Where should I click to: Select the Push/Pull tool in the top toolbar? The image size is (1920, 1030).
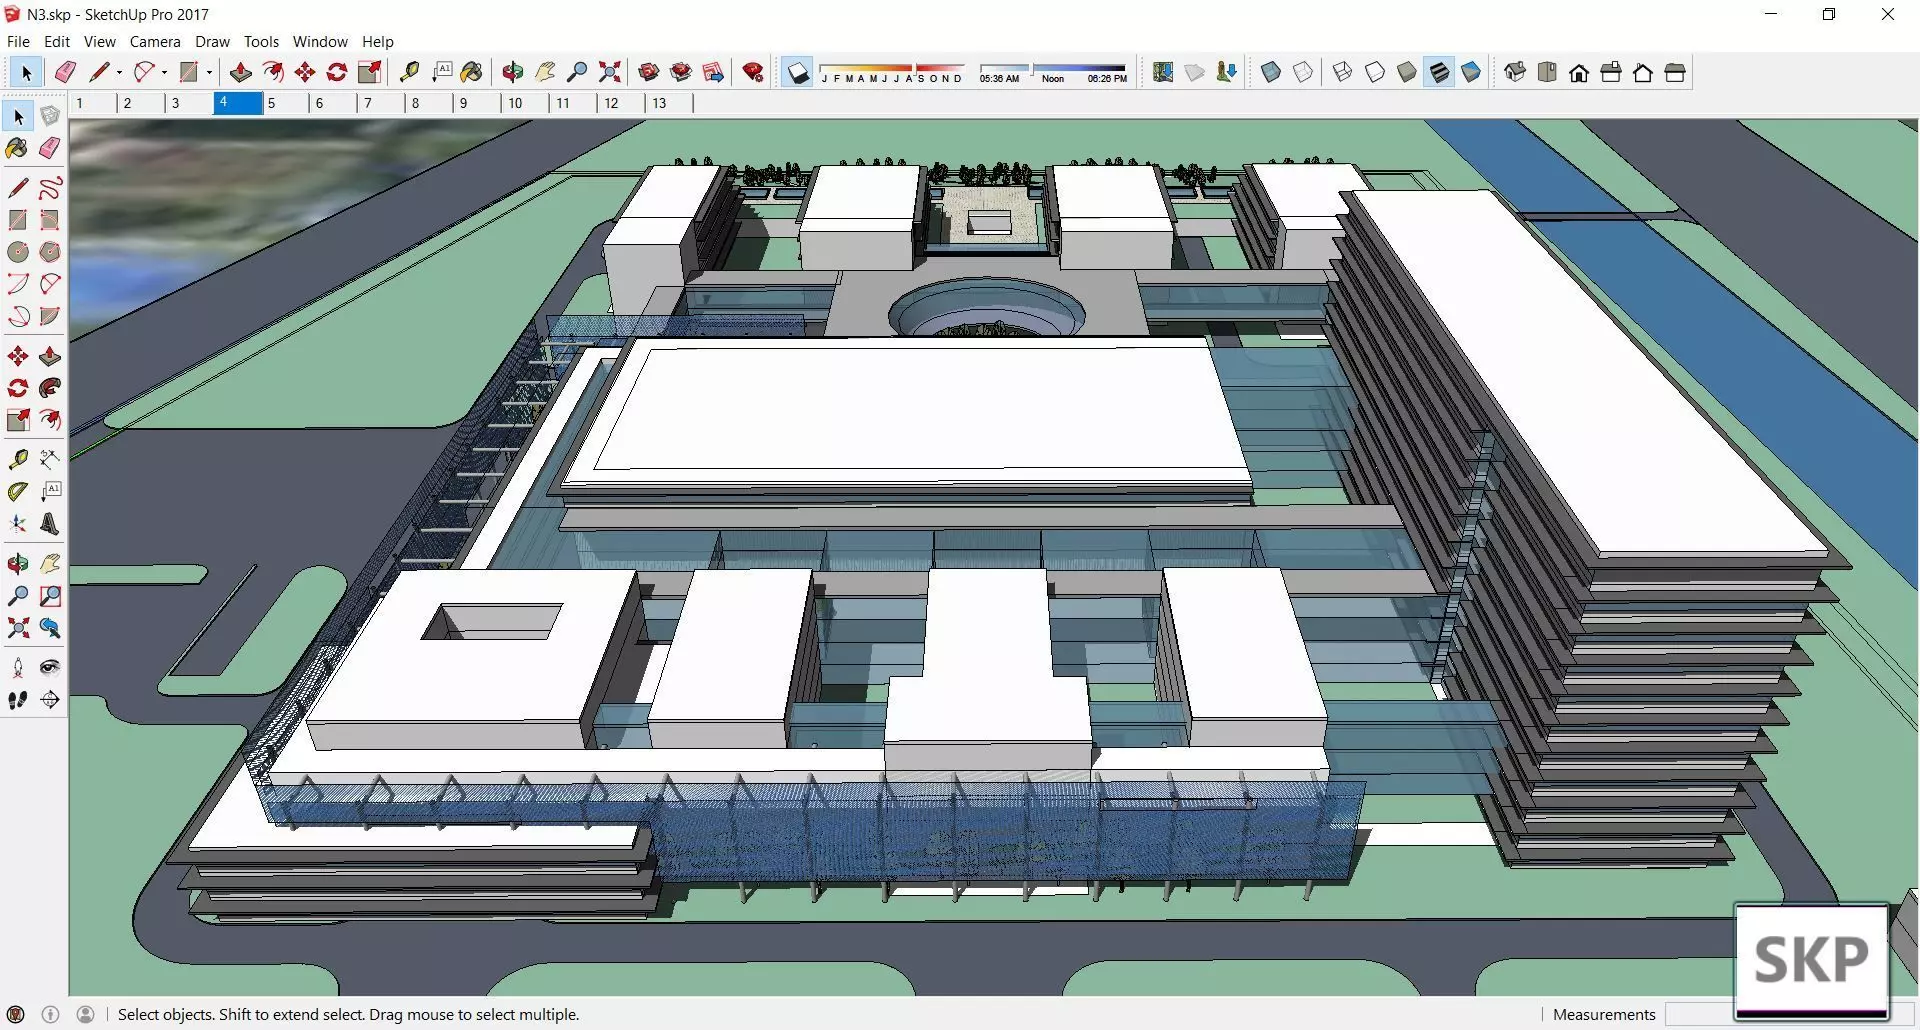pyautogui.click(x=240, y=72)
